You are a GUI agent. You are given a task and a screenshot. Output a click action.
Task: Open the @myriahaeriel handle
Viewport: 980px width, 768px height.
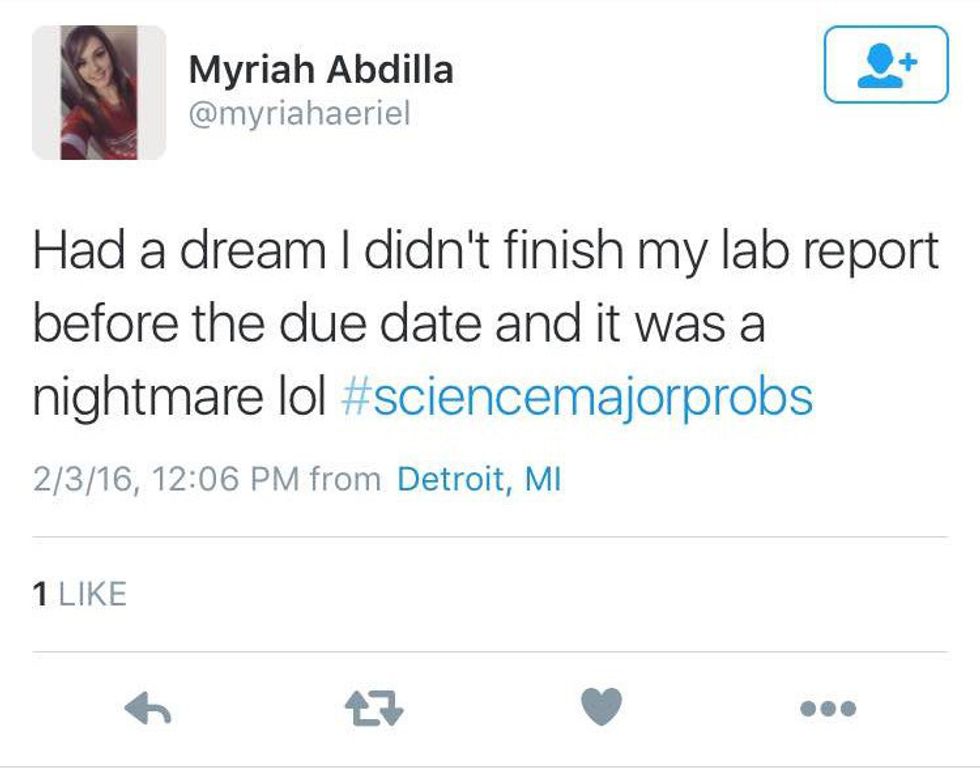coord(299,114)
